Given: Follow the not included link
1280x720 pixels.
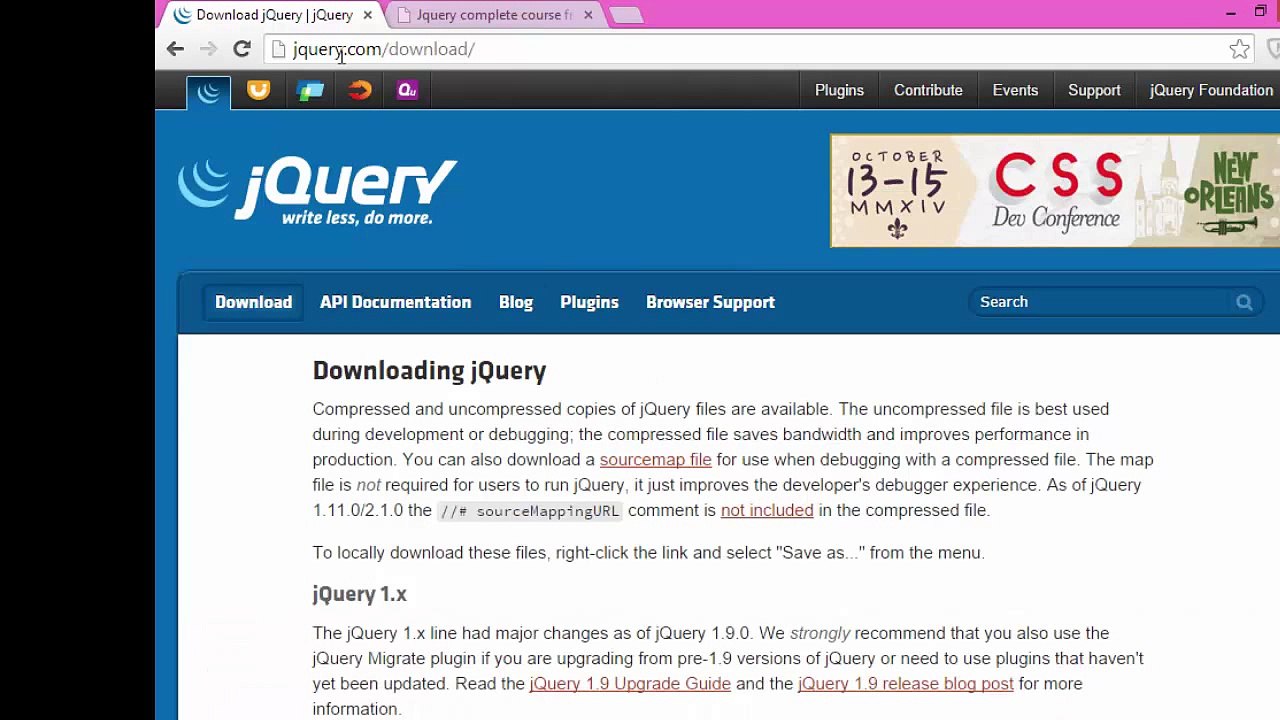Looking at the screenshot, I should (767, 510).
